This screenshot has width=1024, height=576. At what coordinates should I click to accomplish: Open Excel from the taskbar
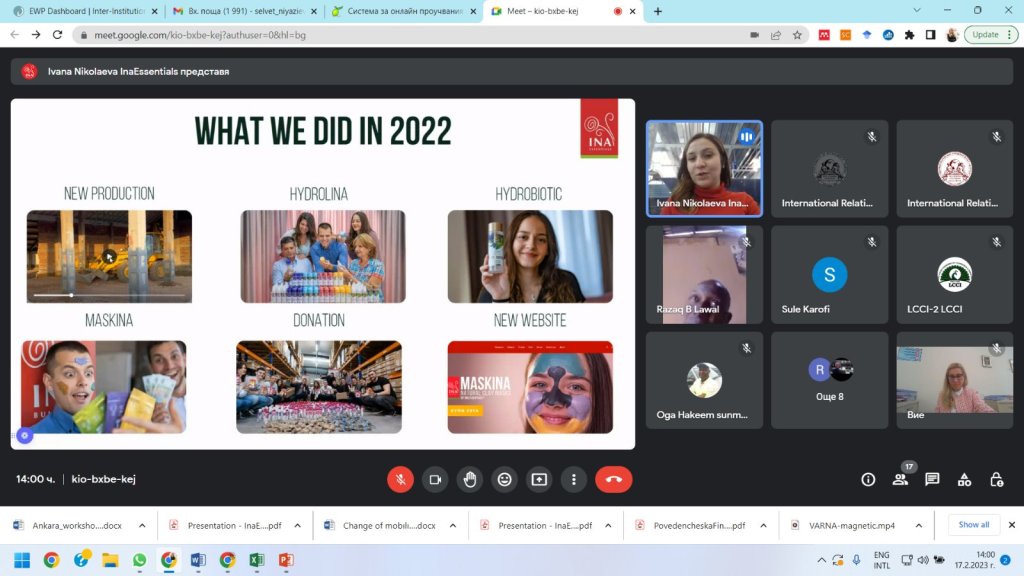point(257,560)
